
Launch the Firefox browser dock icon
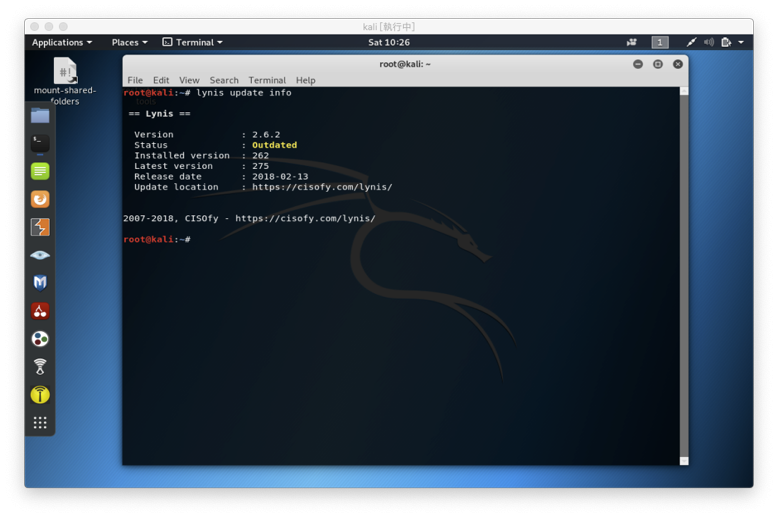pos(40,199)
